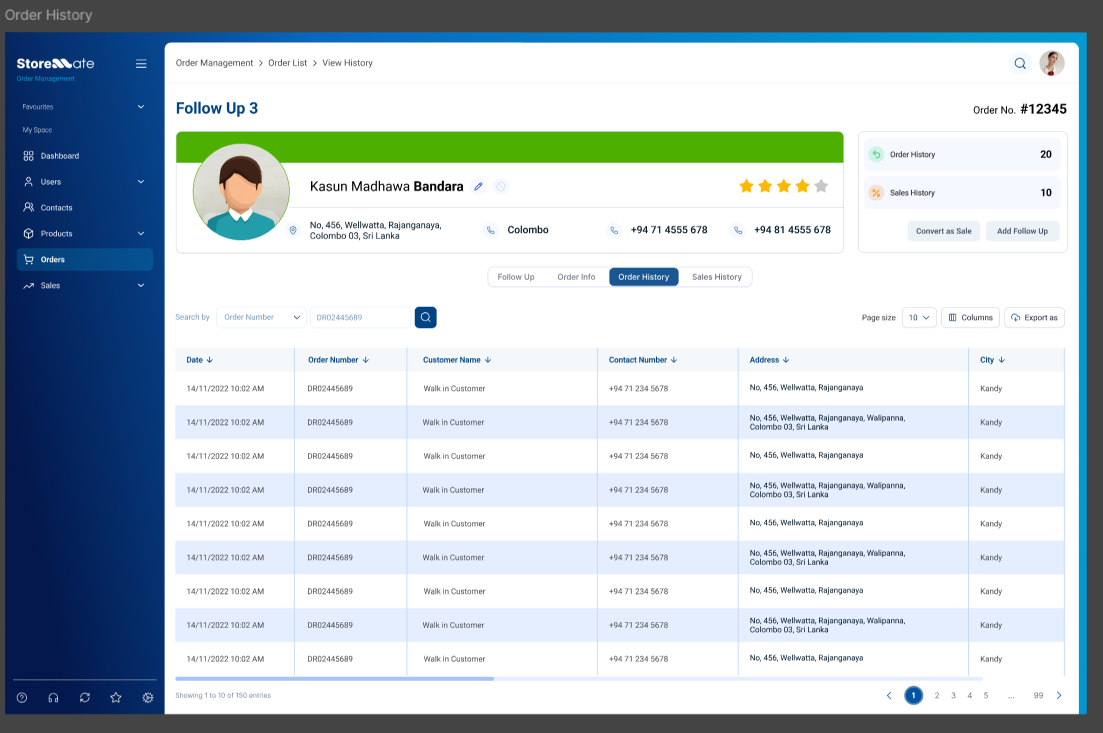Open the Dashboard menu item
The image size is (1103, 733).
click(x=84, y=156)
